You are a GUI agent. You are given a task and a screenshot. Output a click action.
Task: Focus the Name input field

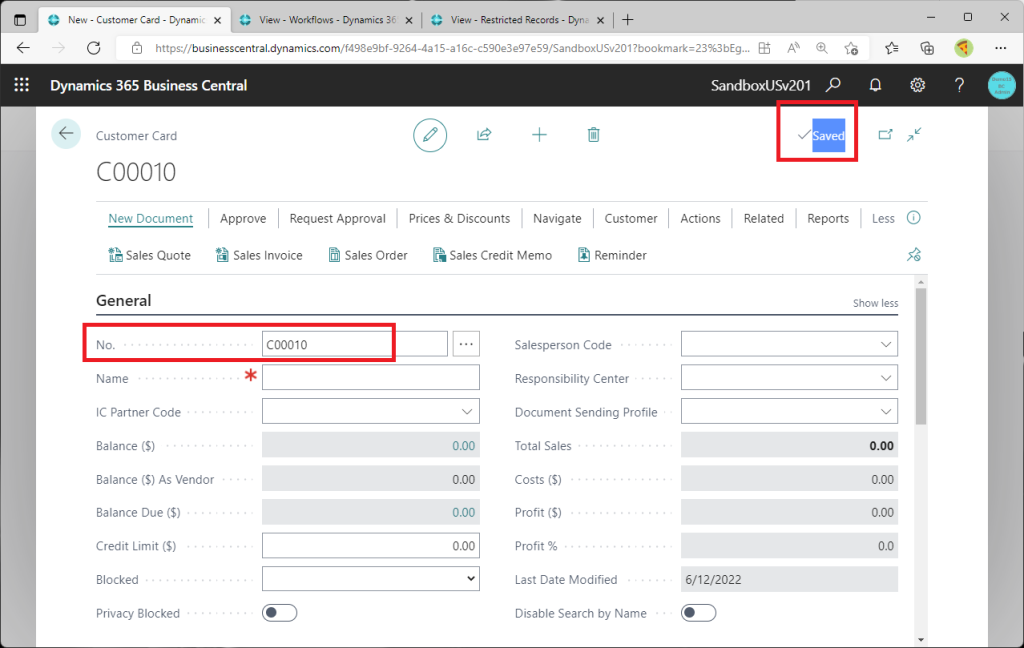point(371,378)
